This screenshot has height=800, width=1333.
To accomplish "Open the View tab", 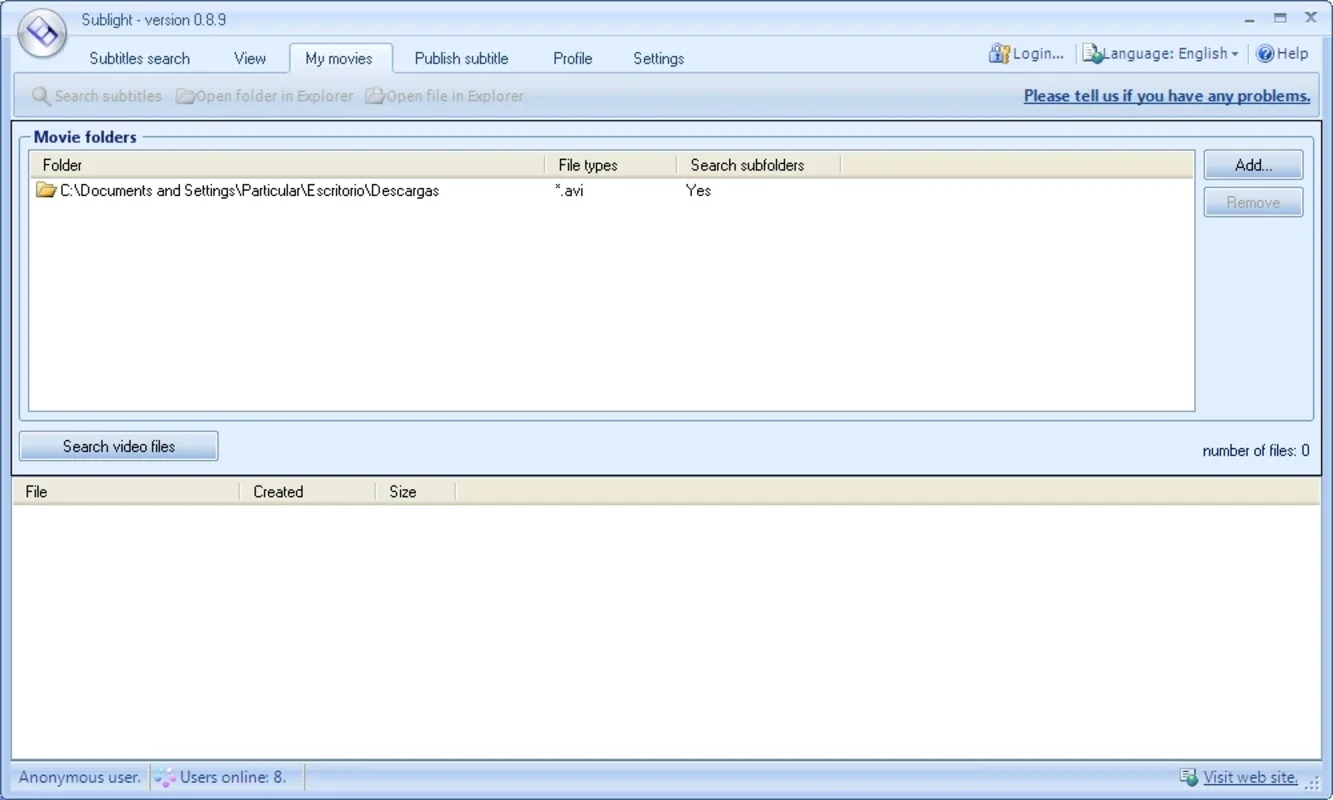I will [250, 58].
